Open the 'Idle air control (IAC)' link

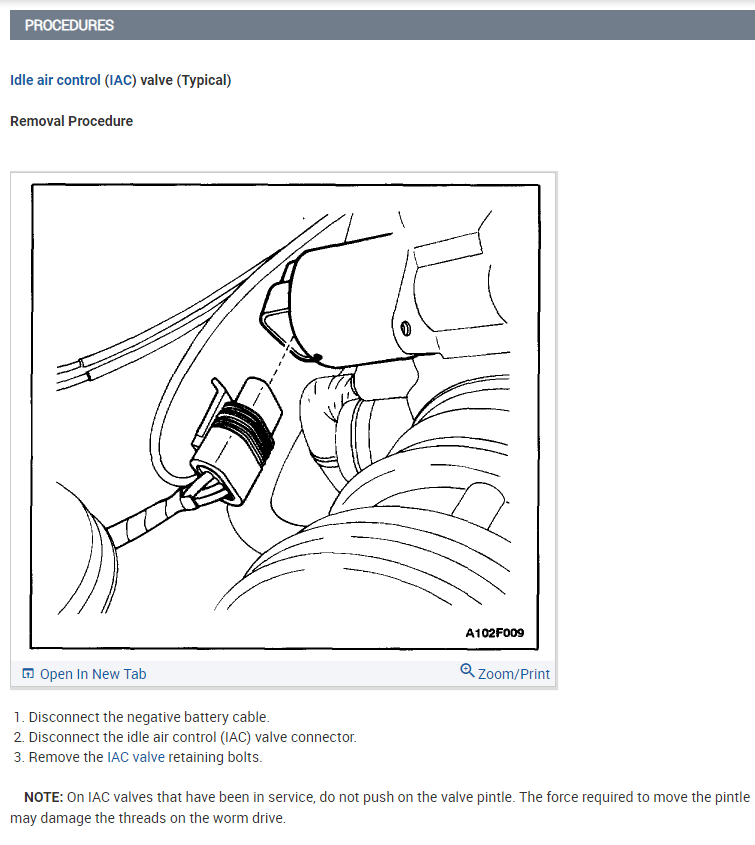pos(73,80)
